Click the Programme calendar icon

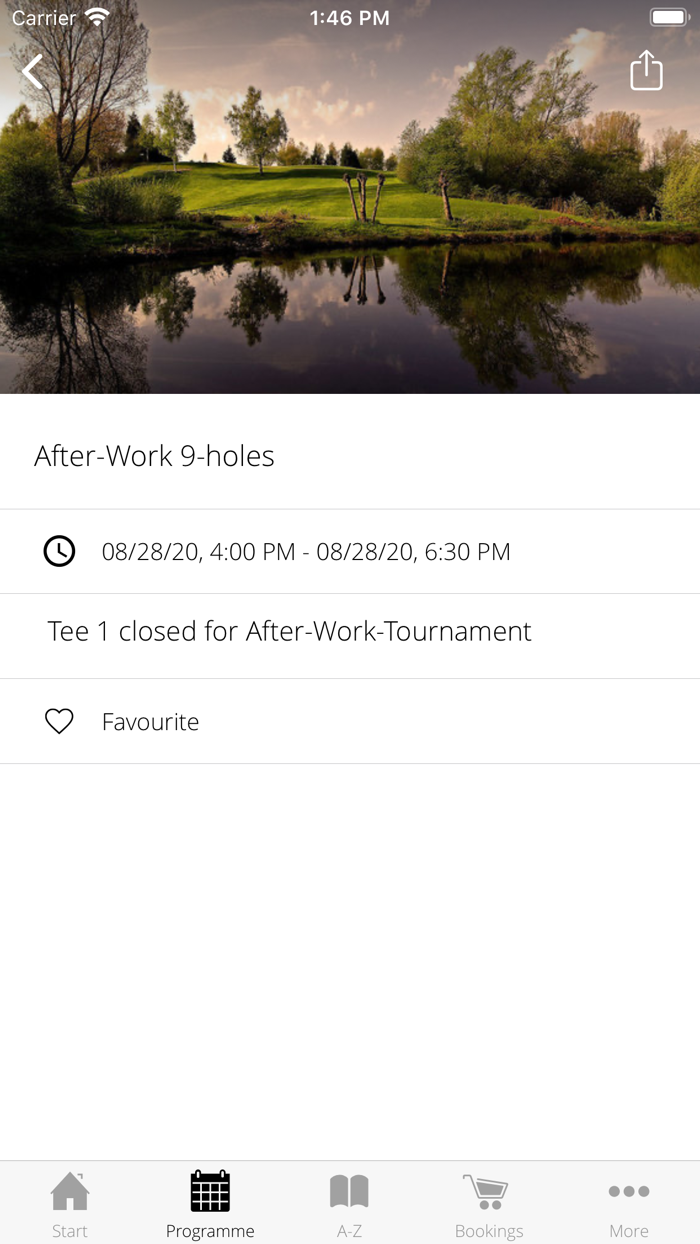pos(210,1191)
